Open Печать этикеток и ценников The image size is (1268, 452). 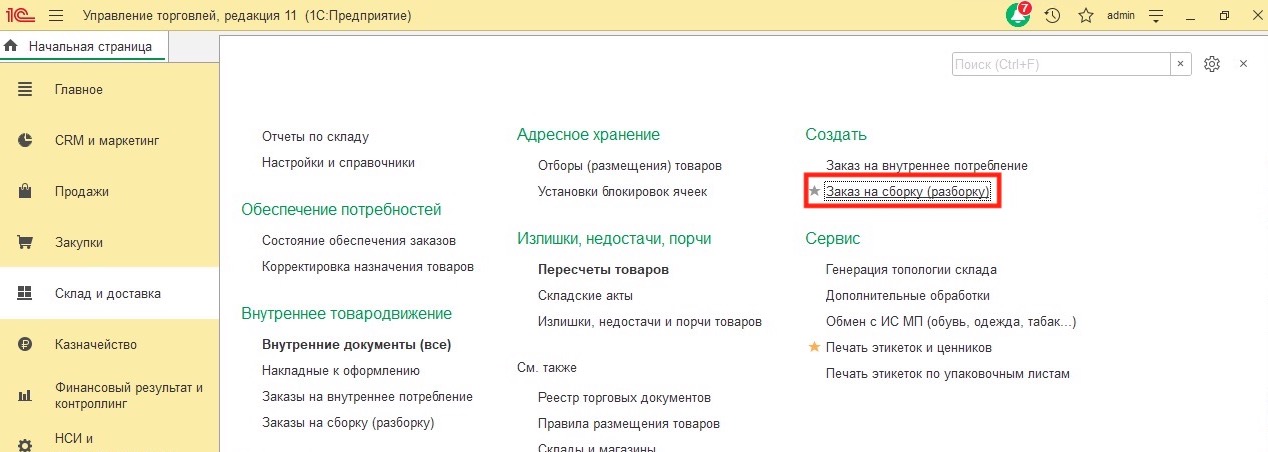tap(909, 348)
